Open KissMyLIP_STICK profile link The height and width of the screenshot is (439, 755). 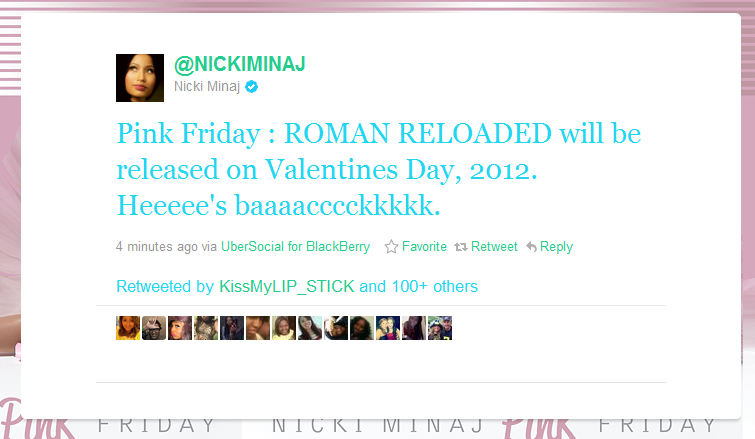(x=286, y=286)
